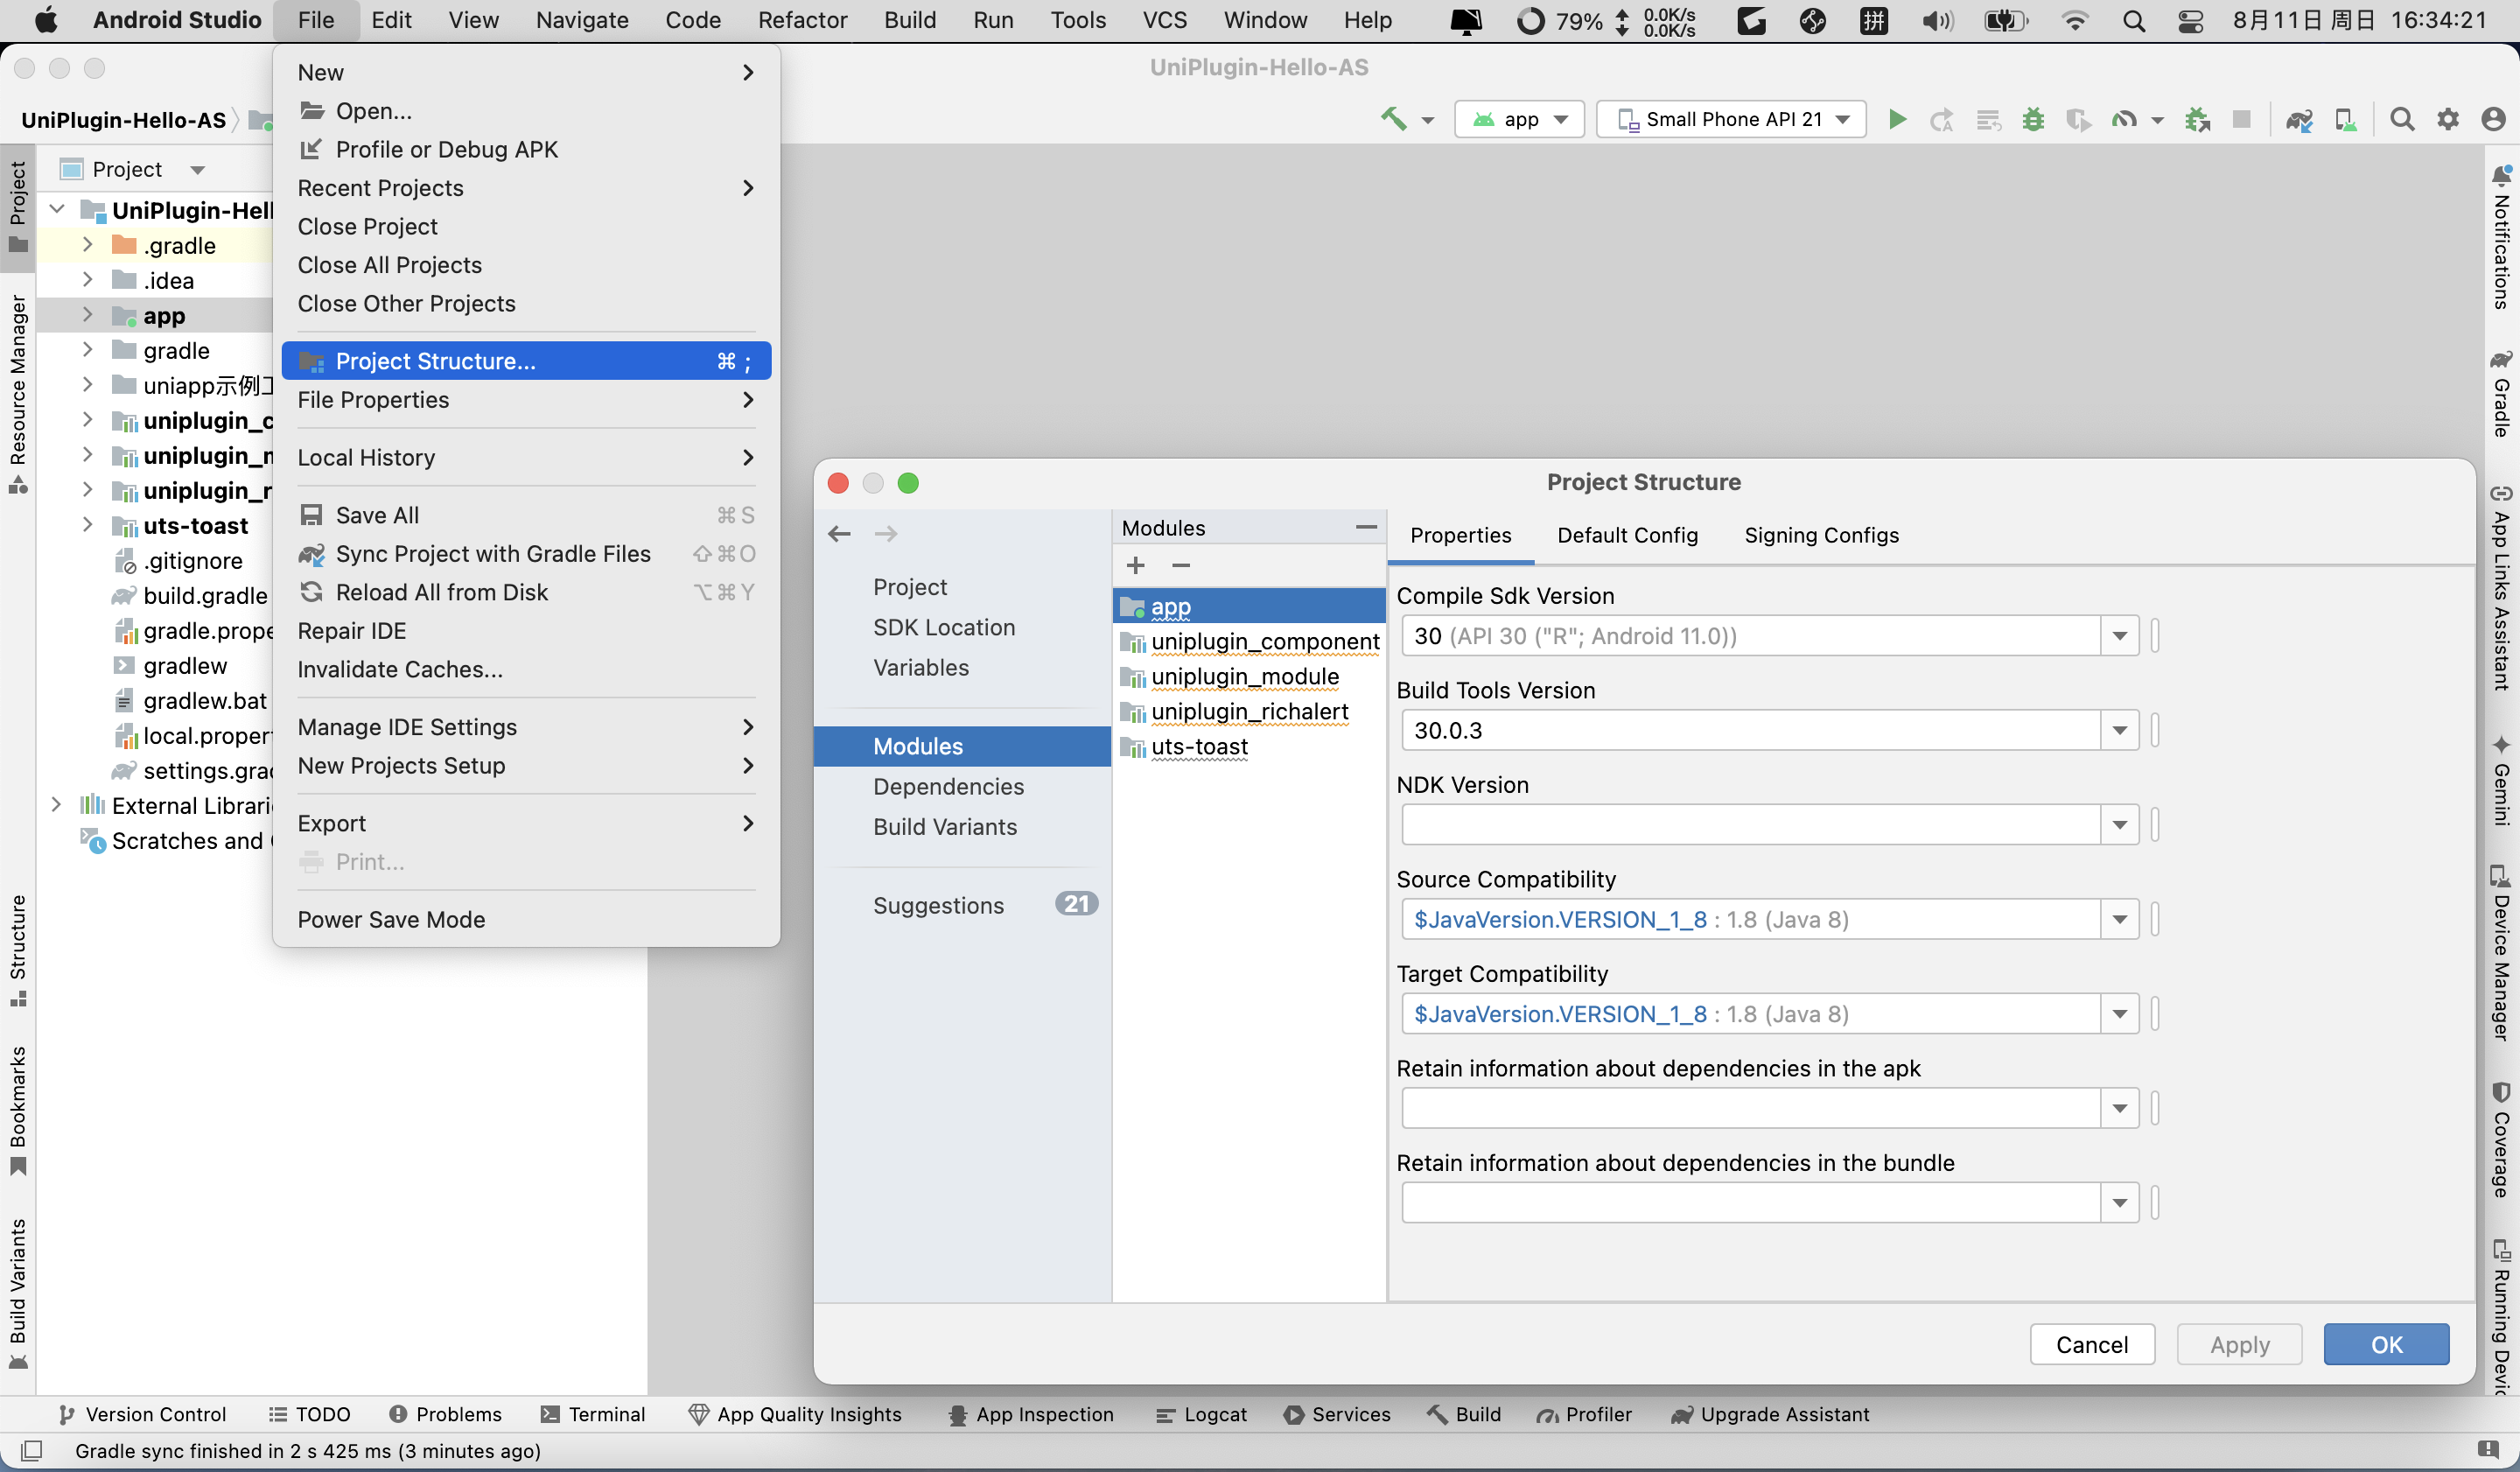Open the Bookmarks side tool window

18,1111
